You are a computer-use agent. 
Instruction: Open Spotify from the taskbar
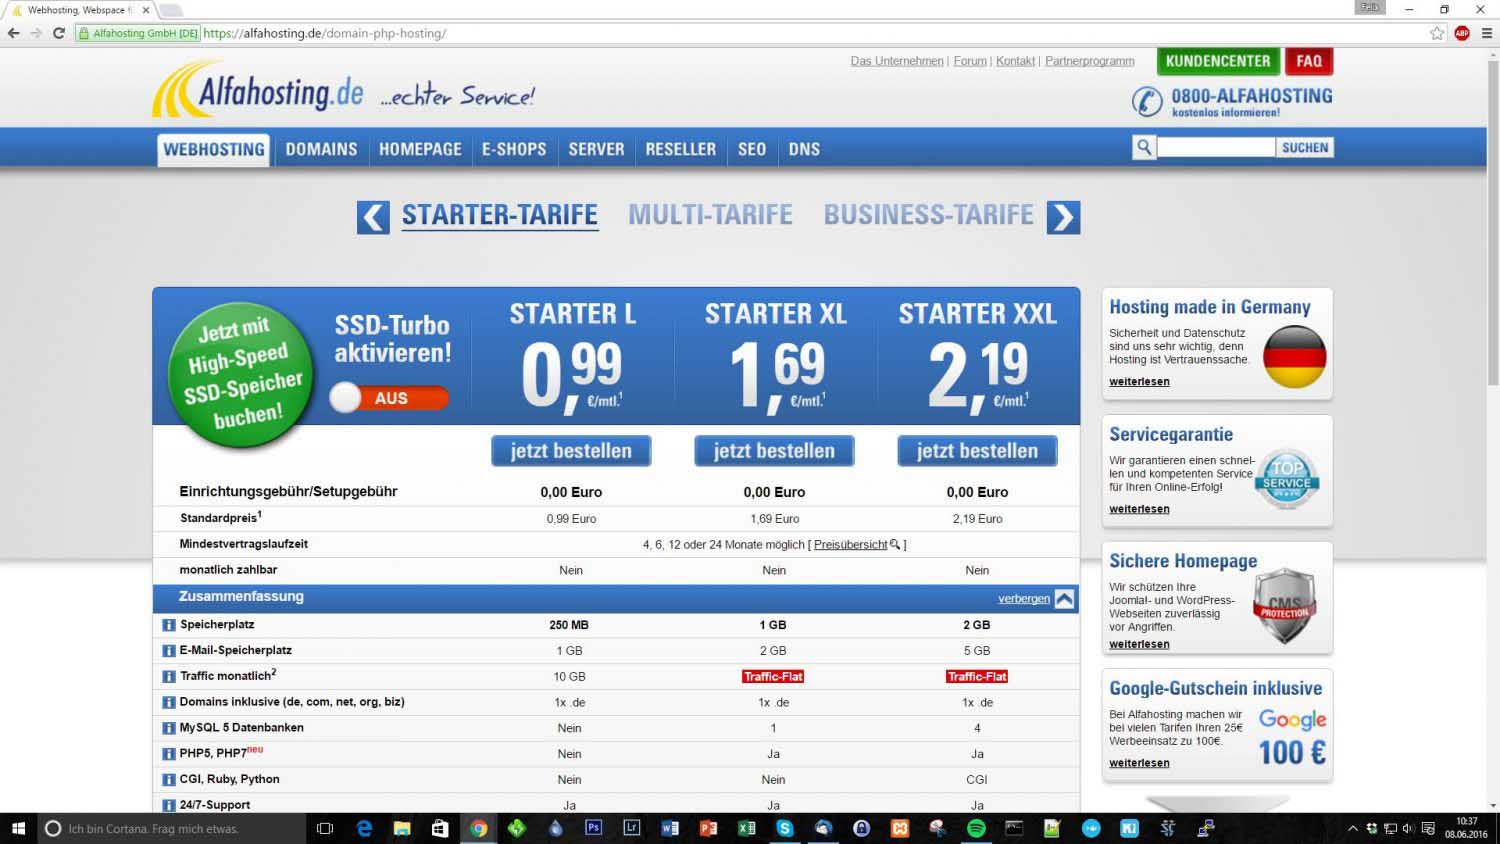pos(976,828)
